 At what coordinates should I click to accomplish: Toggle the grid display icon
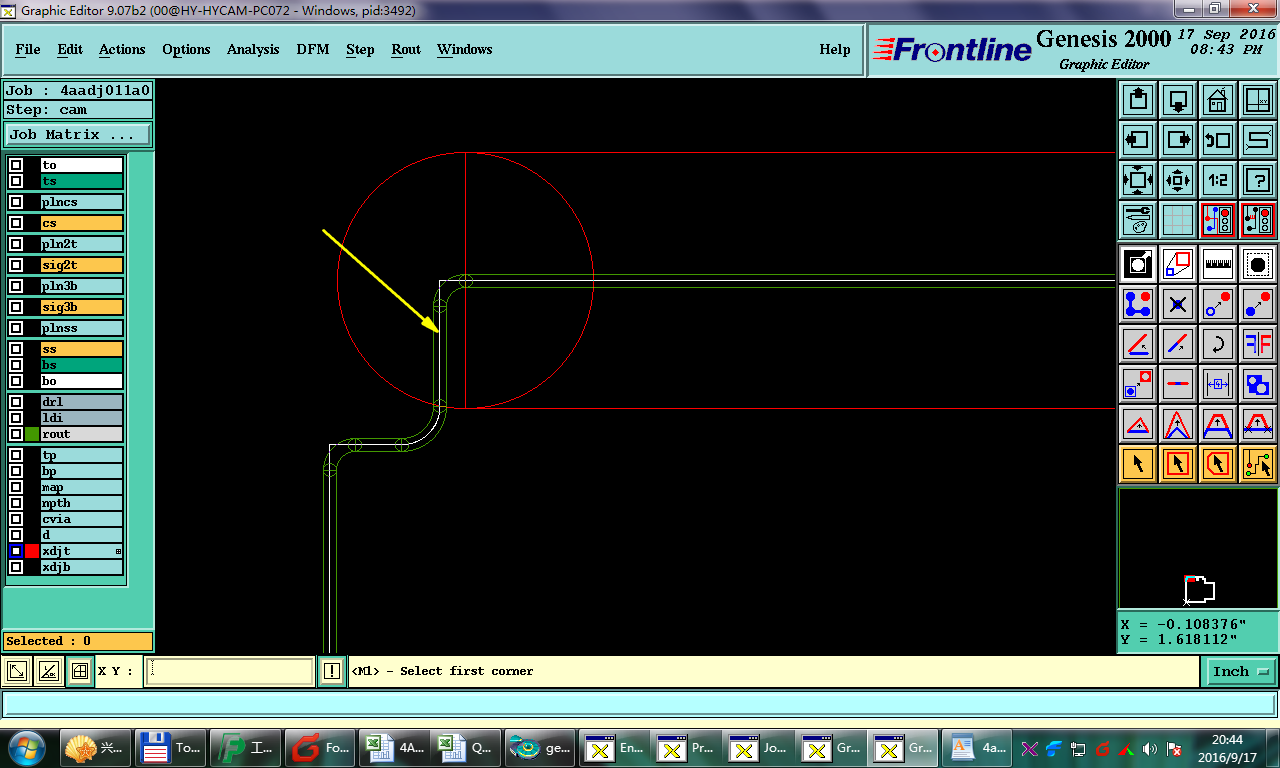coord(1178,219)
